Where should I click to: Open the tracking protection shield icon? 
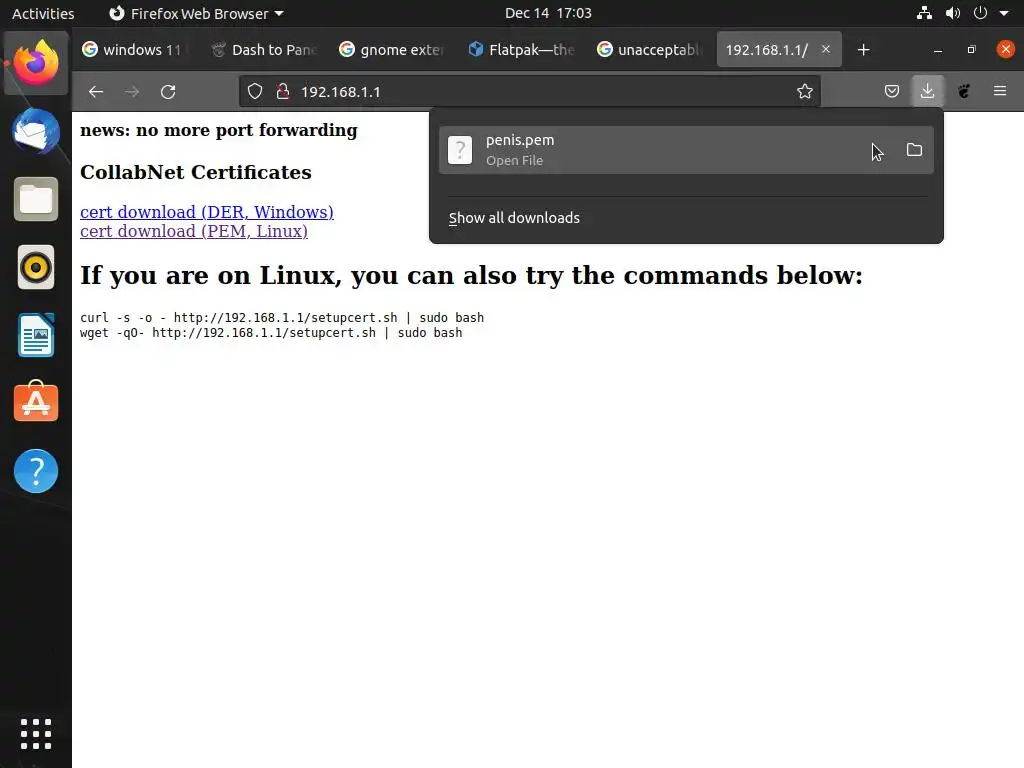coord(255,91)
